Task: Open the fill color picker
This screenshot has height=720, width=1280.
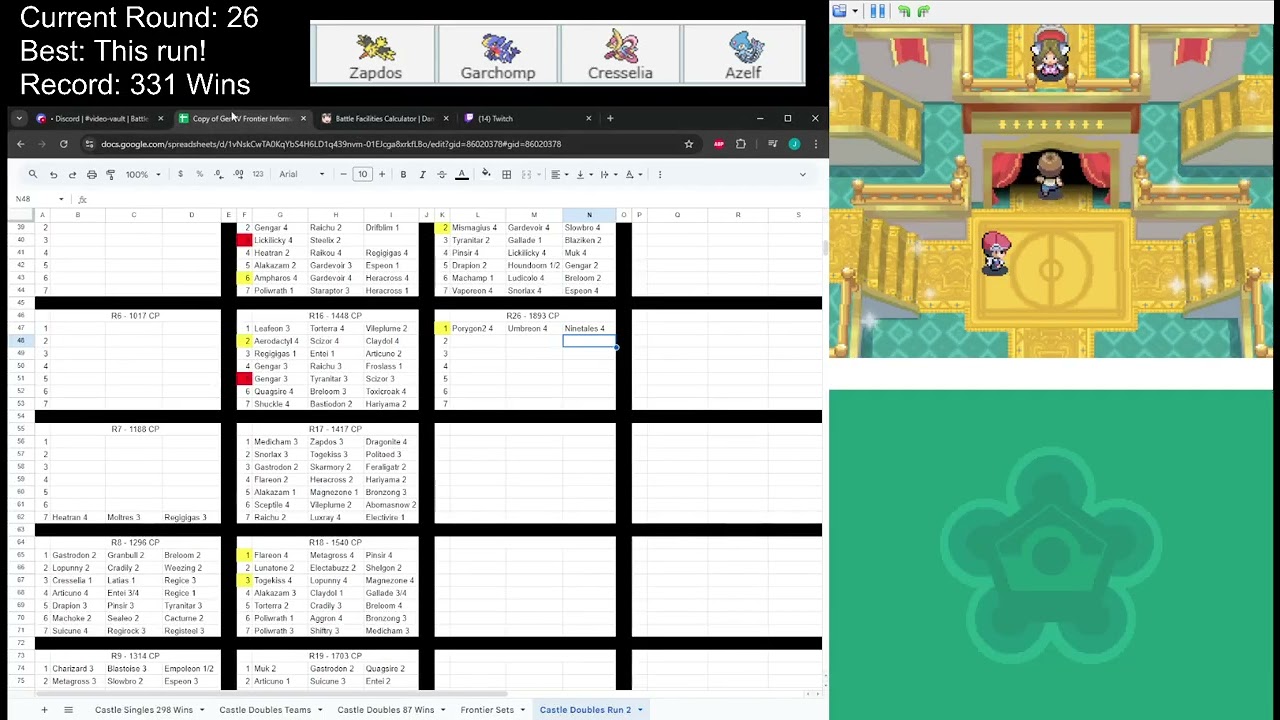Action: pos(486,174)
